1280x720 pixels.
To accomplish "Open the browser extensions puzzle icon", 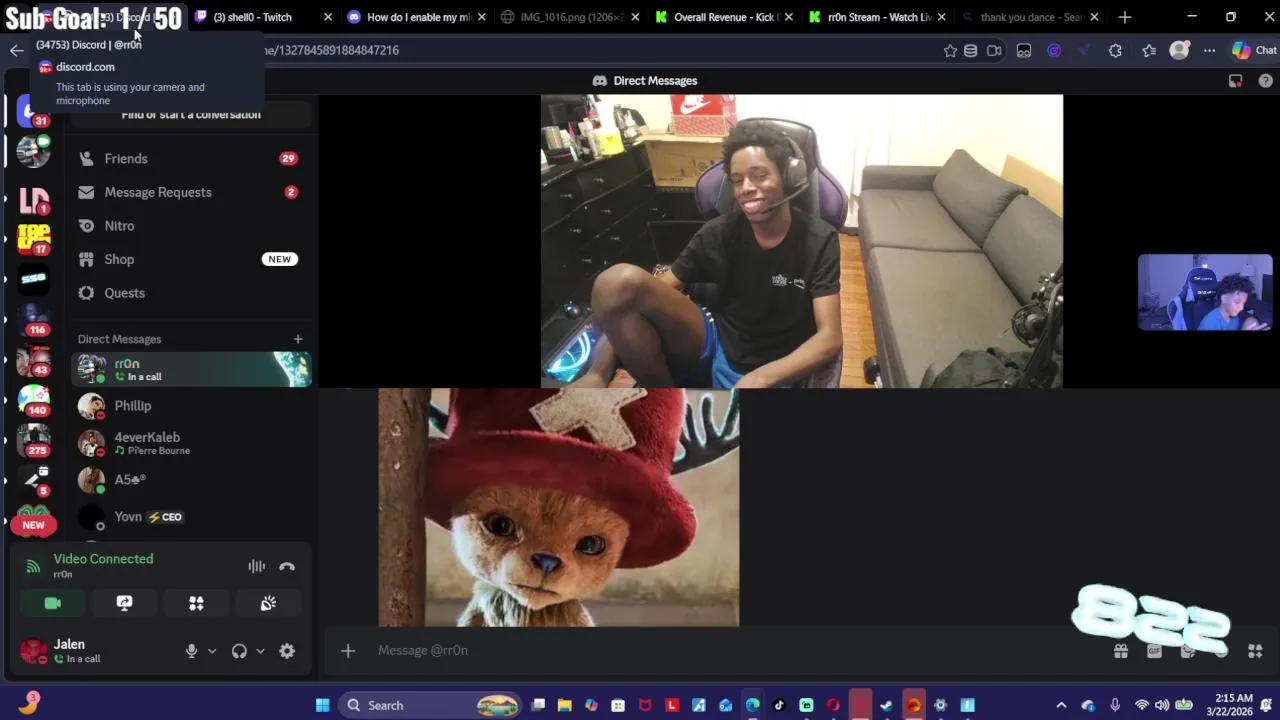I will click(1115, 50).
